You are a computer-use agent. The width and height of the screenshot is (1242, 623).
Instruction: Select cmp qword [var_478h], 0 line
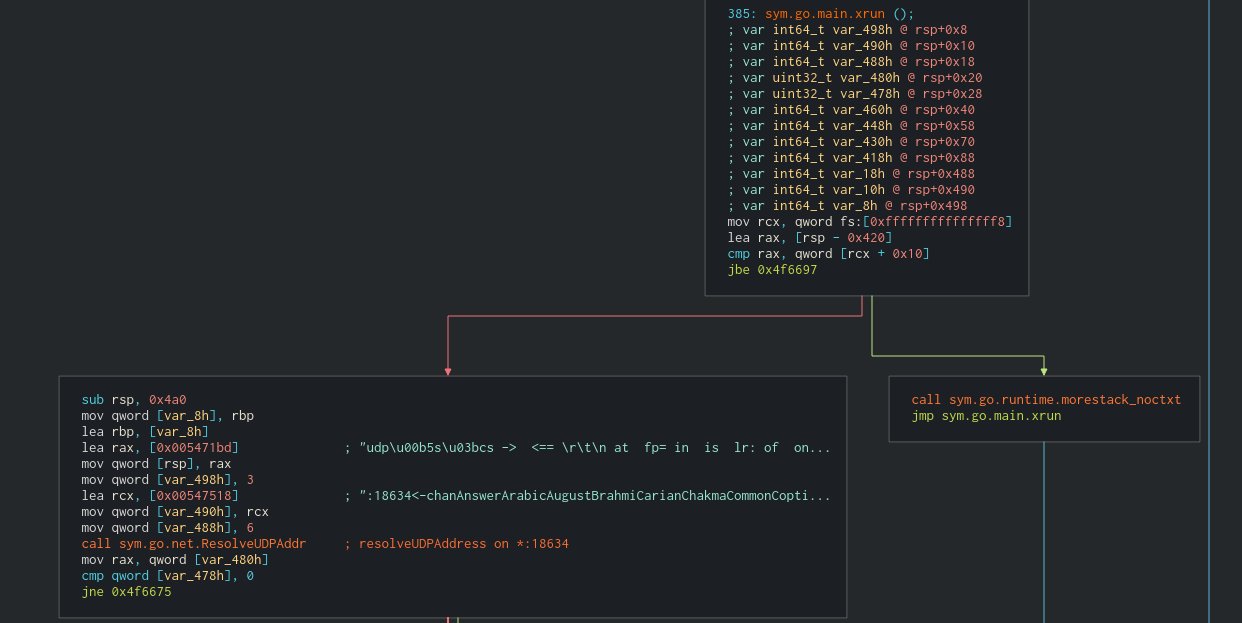click(167, 576)
